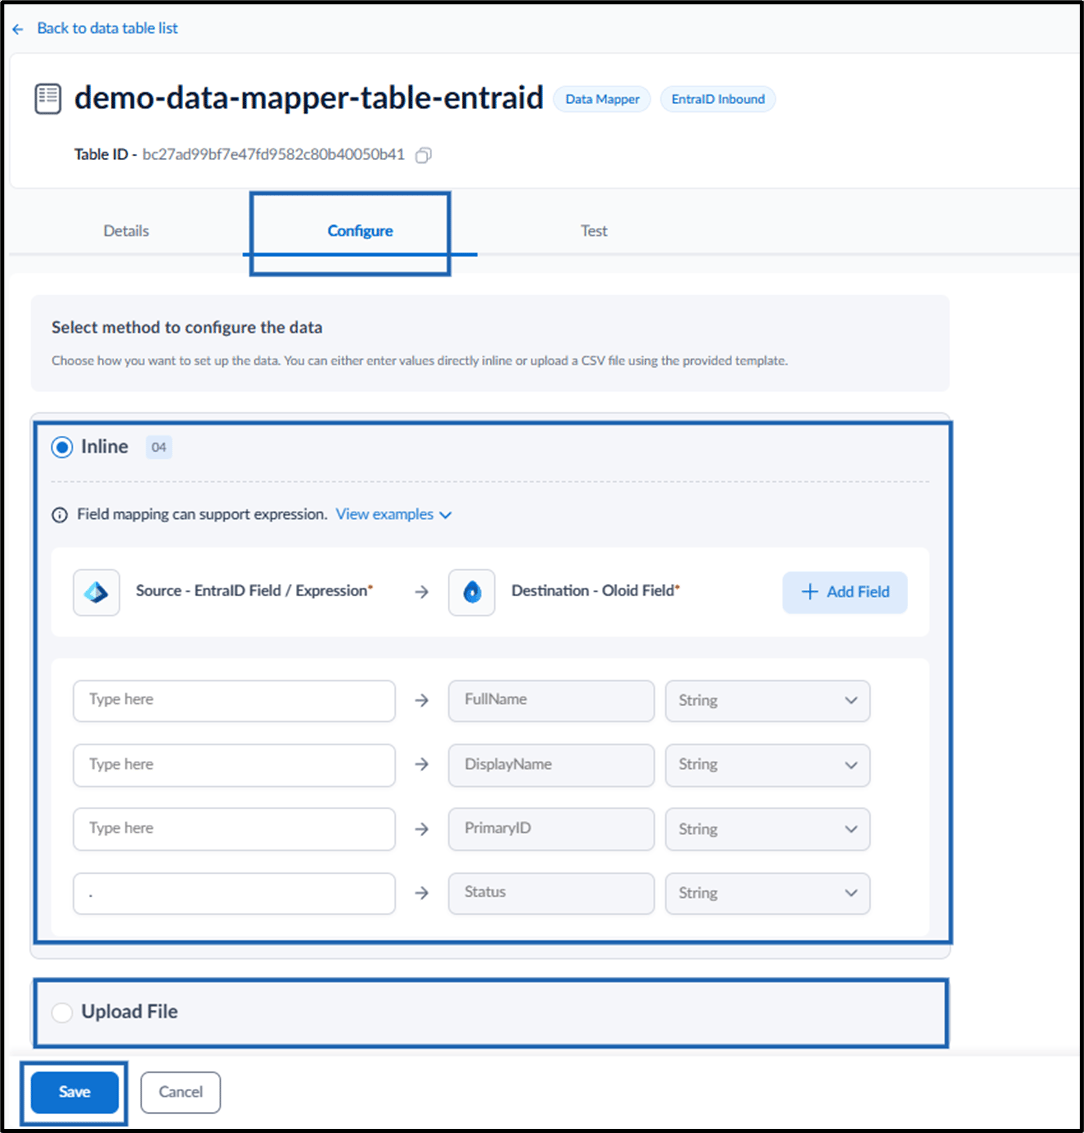Click mapping arrow in FullName row
This screenshot has width=1084, height=1133.
422,700
